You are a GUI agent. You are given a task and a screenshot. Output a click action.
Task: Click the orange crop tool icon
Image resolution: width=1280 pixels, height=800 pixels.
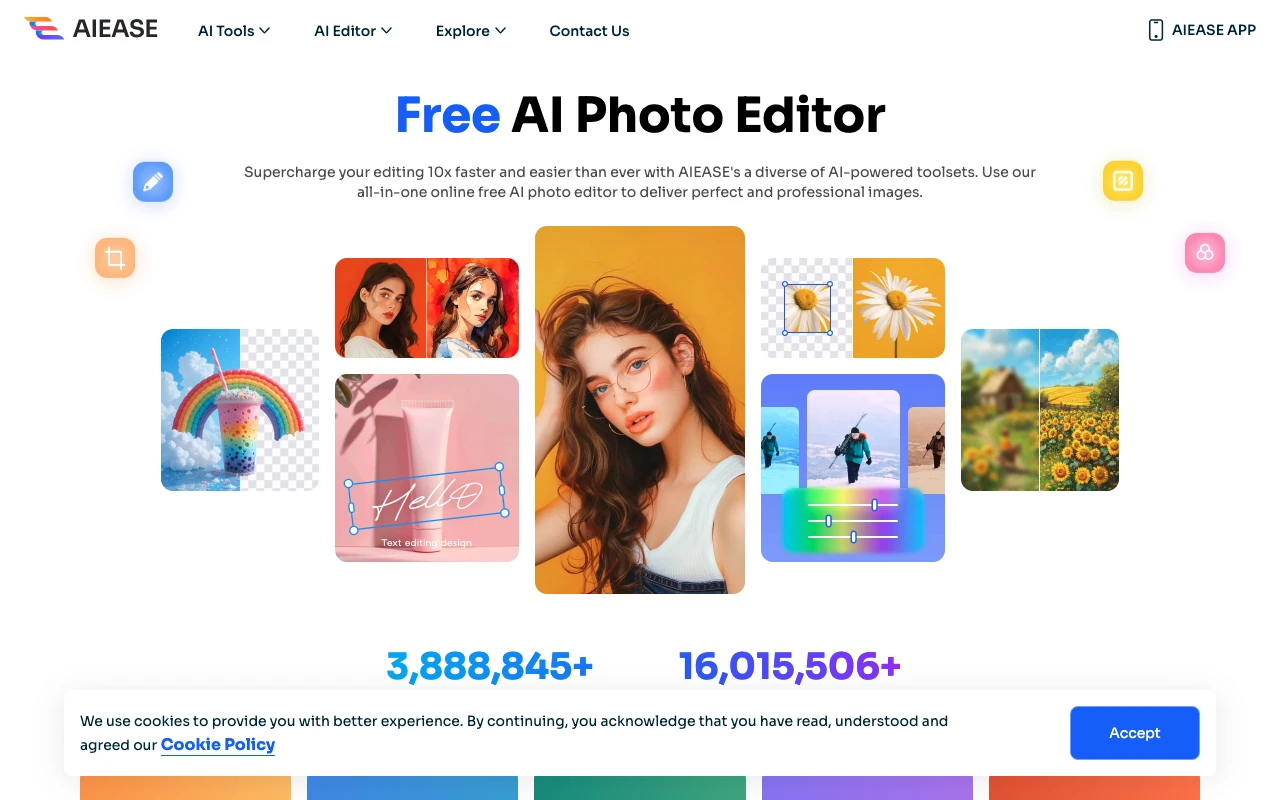pyautogui.click(x=115, y=258)
